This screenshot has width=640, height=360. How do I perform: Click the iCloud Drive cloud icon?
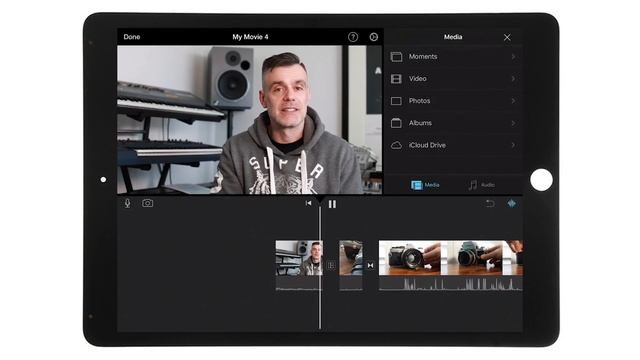396,145
